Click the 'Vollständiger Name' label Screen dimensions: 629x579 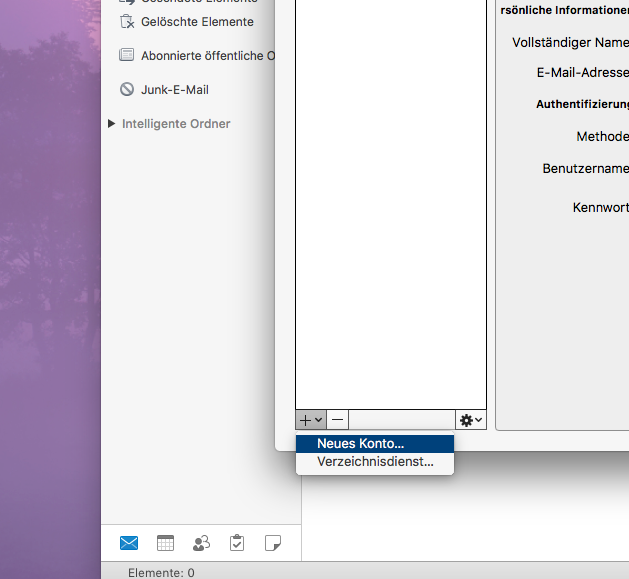[570, 43]
